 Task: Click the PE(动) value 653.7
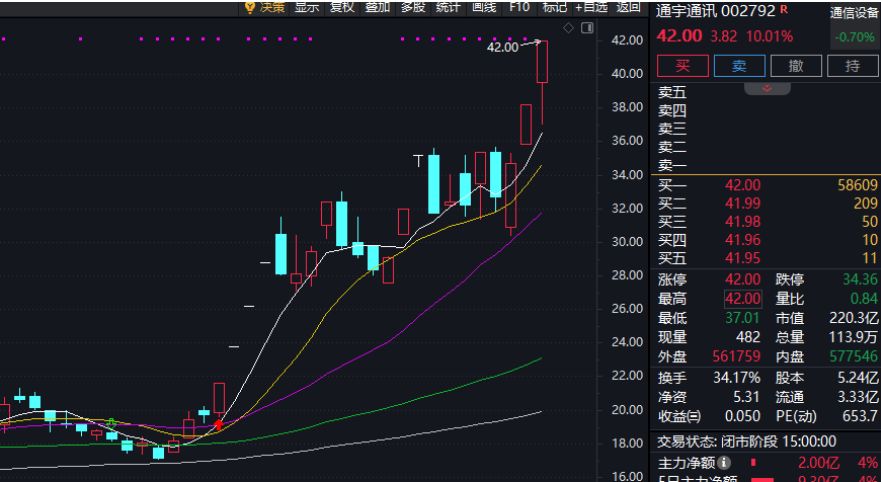point(860,416)
